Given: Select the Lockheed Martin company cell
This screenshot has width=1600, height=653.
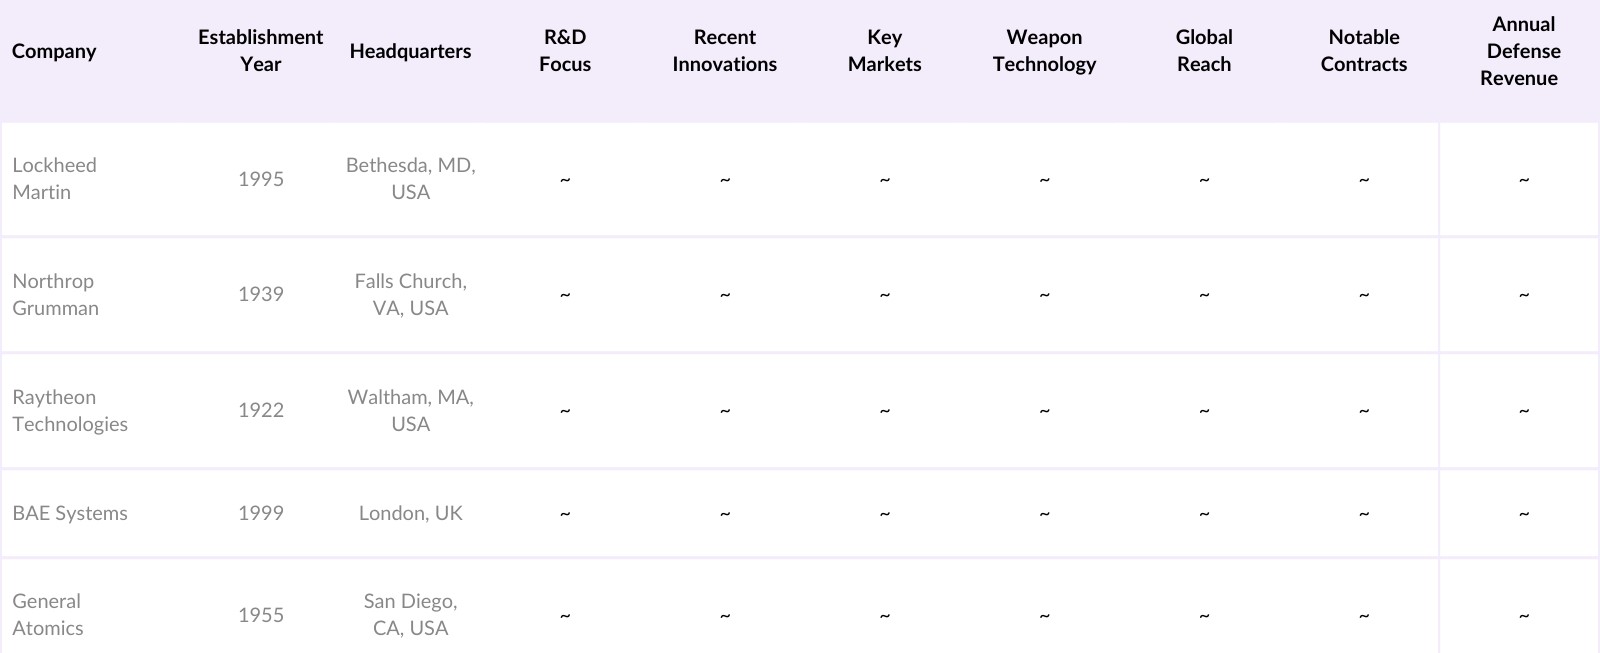Looking at the screenshot, I should pyautogui.click(x=55, y=179).
